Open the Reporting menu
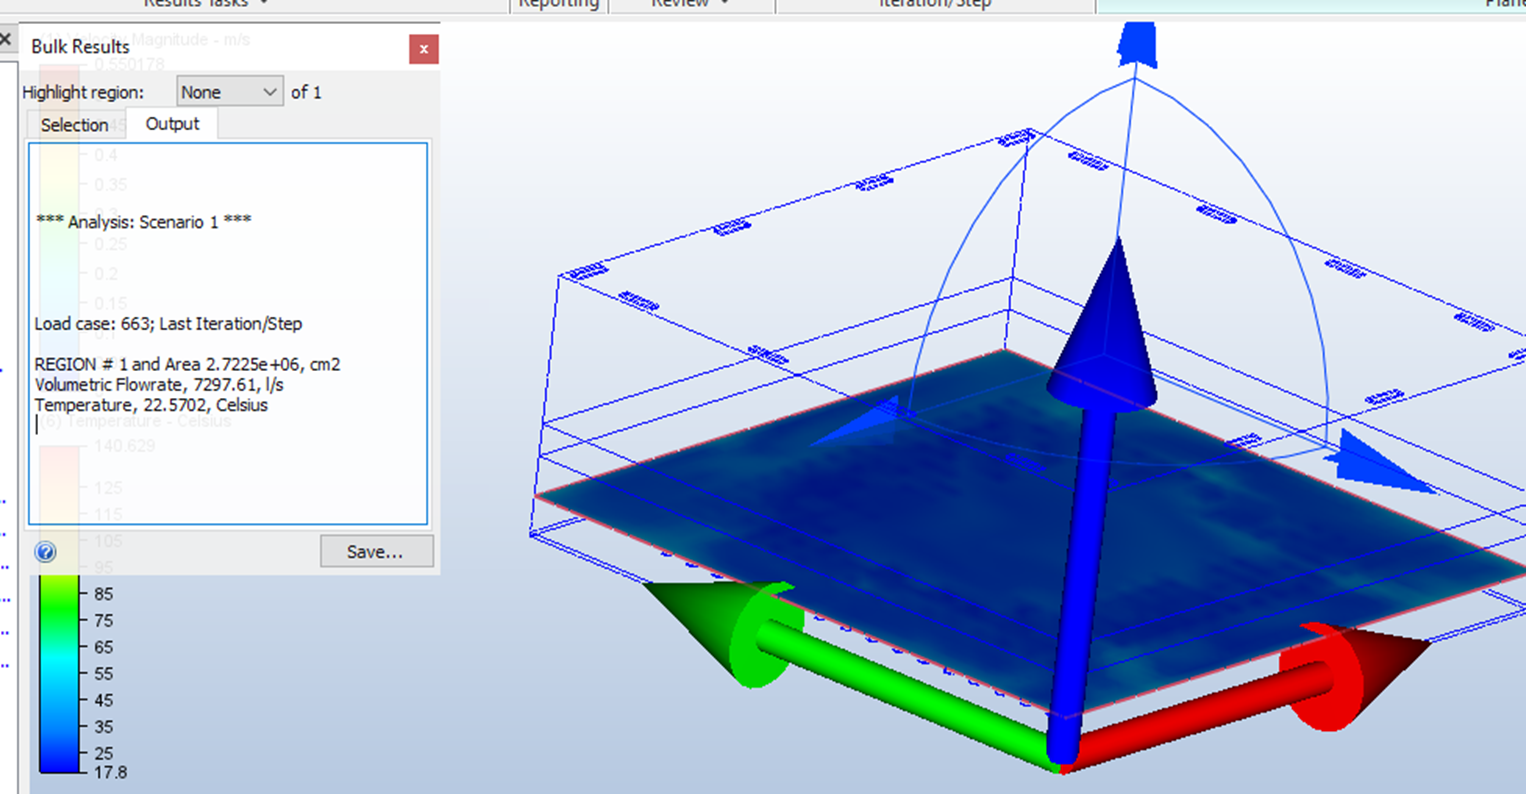Screen dimensions: 1526x794 [x=558, y=3]
